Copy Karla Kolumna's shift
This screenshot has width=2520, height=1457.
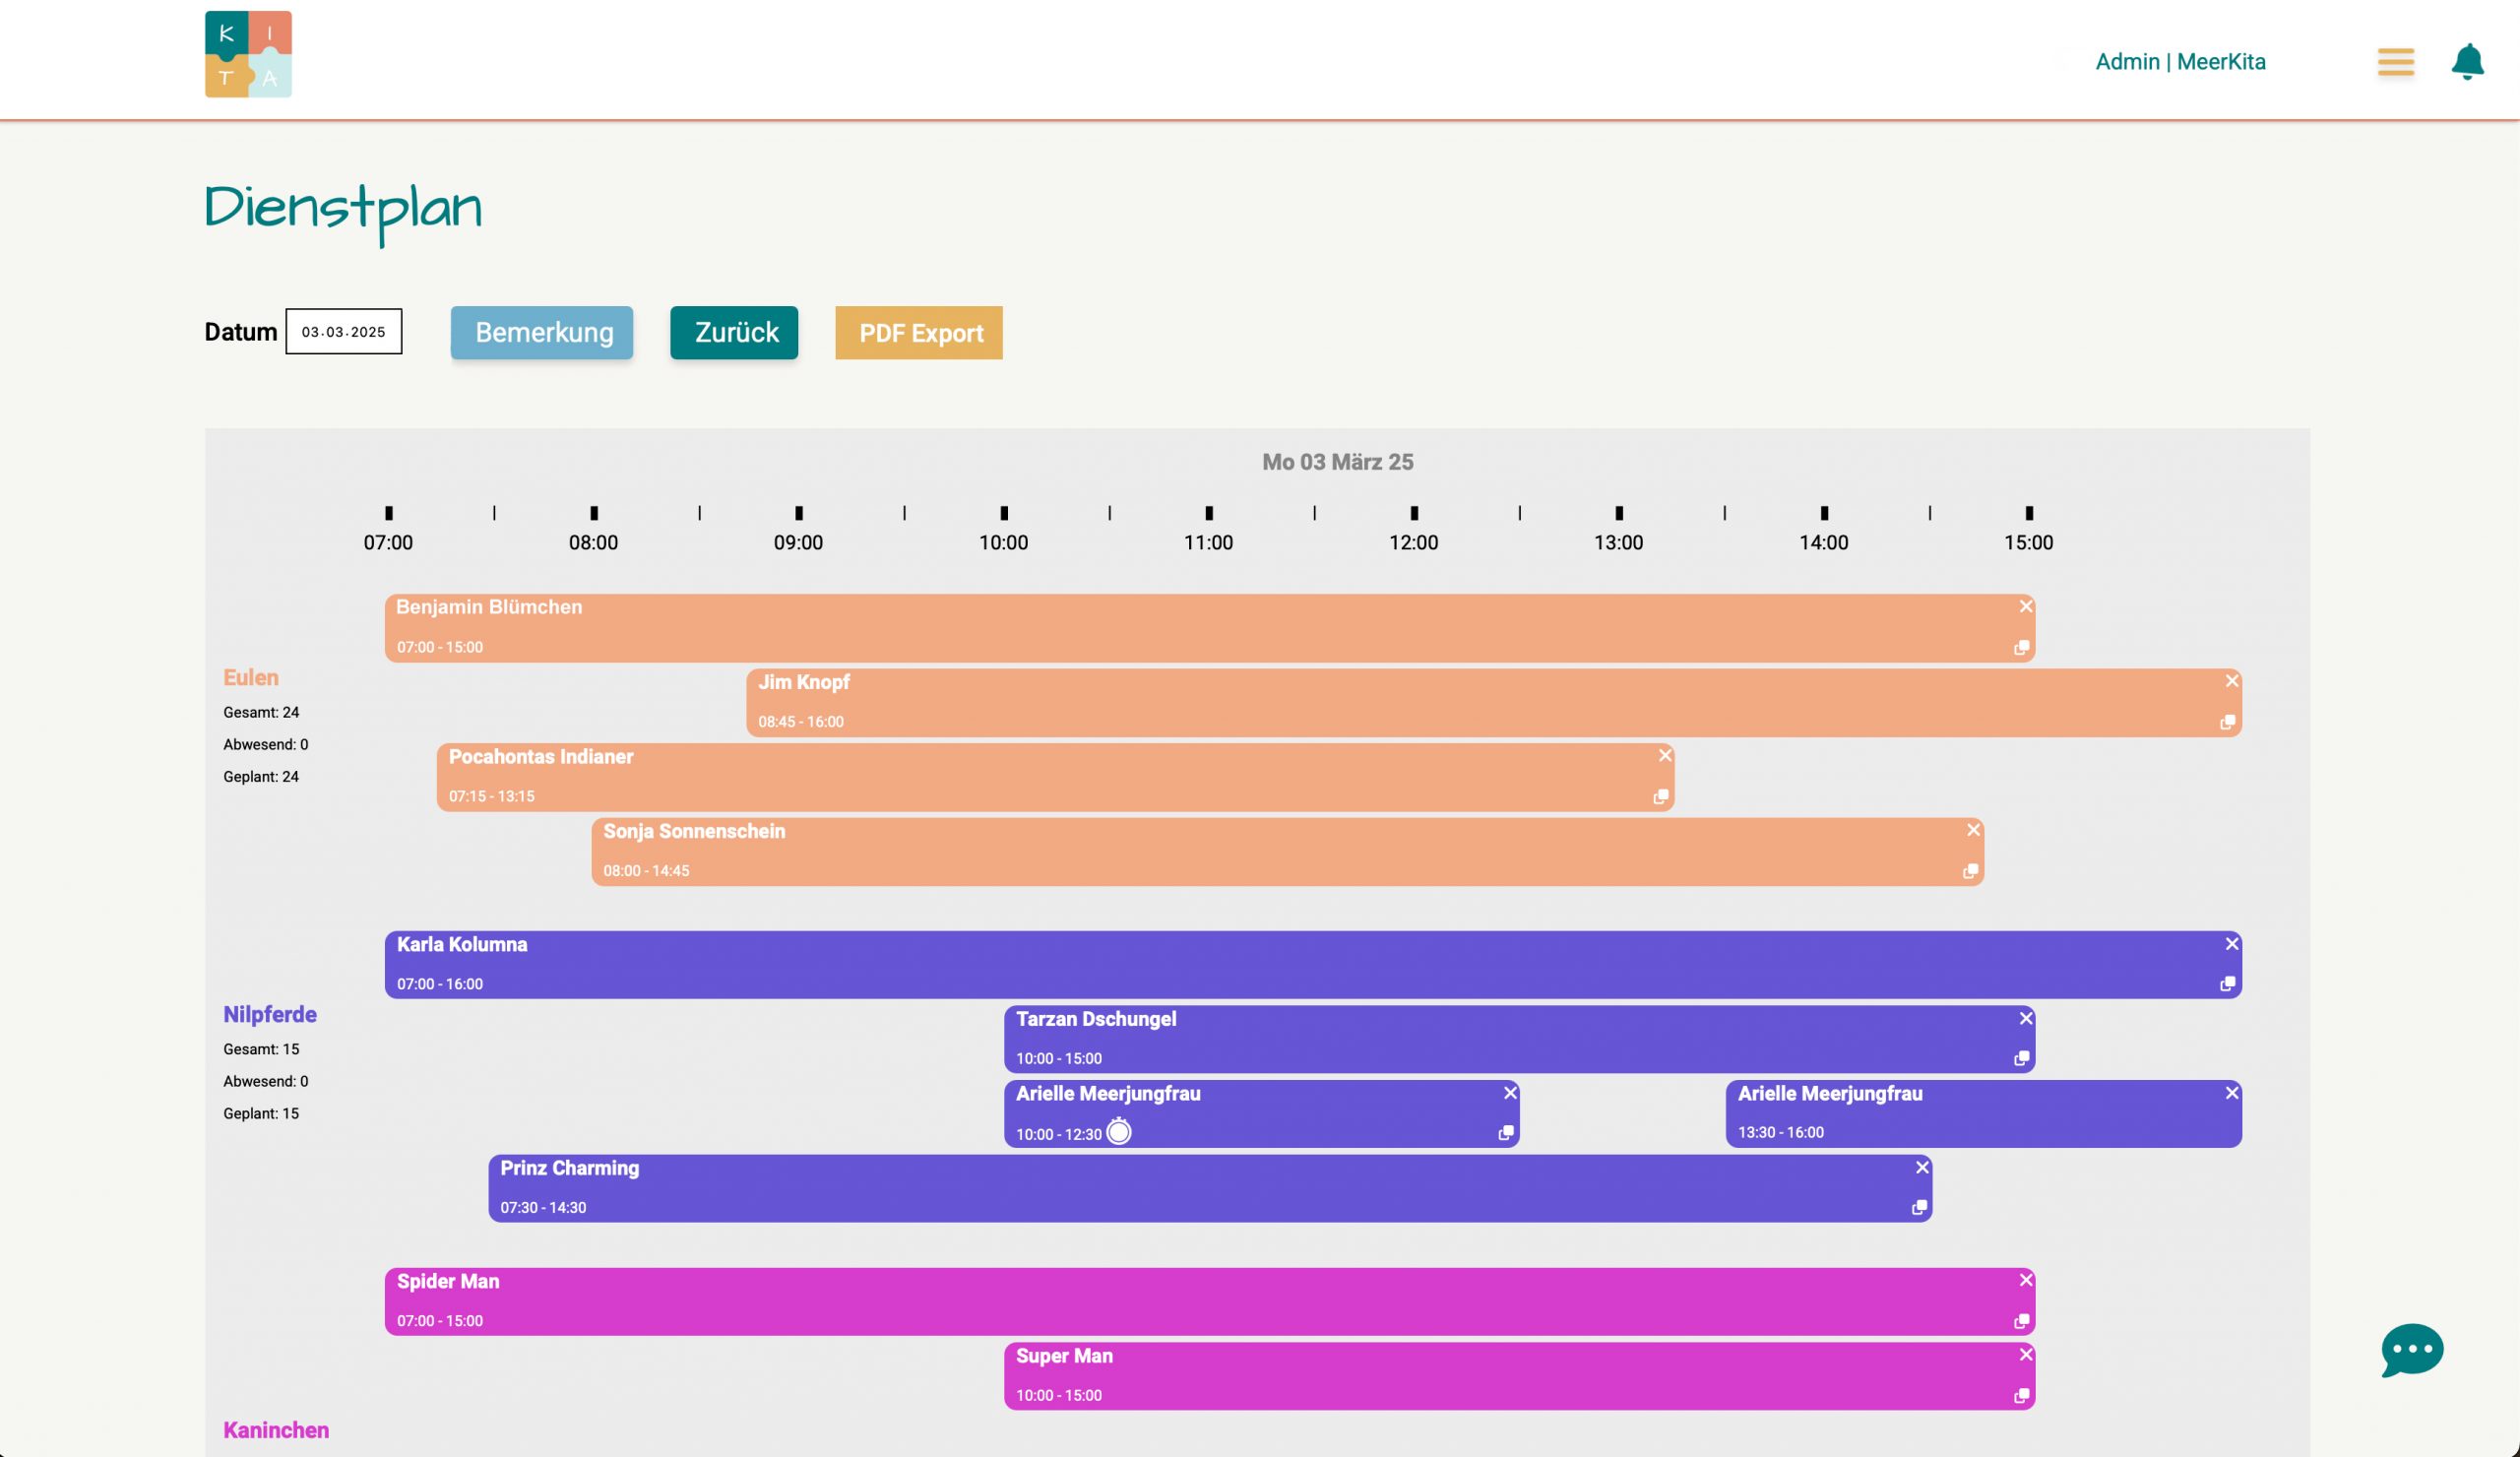[2227, 984]
